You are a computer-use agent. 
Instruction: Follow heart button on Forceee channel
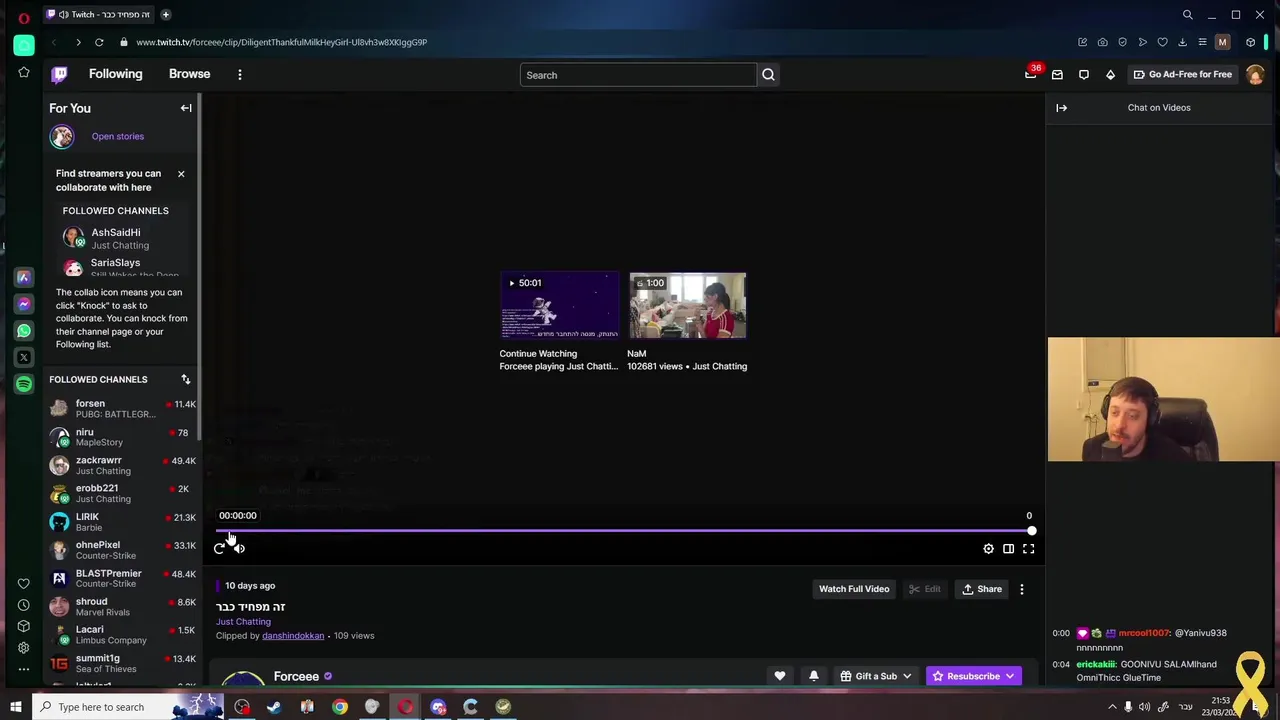[780, 676]
